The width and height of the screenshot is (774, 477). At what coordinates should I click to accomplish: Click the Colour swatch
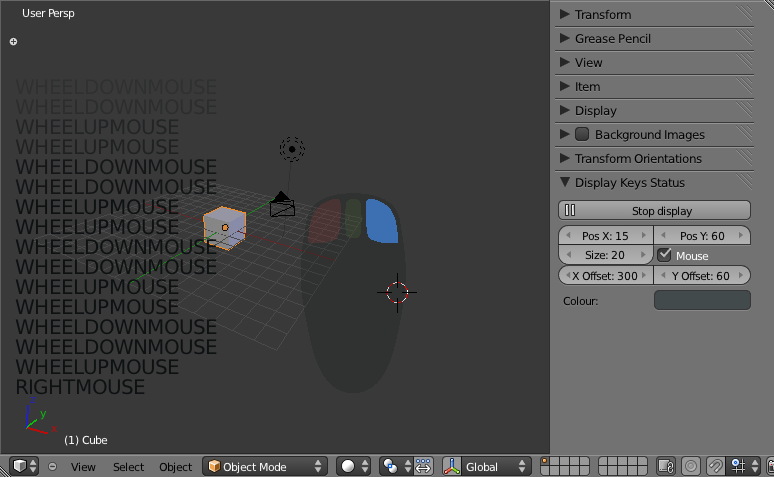(702, 300)
